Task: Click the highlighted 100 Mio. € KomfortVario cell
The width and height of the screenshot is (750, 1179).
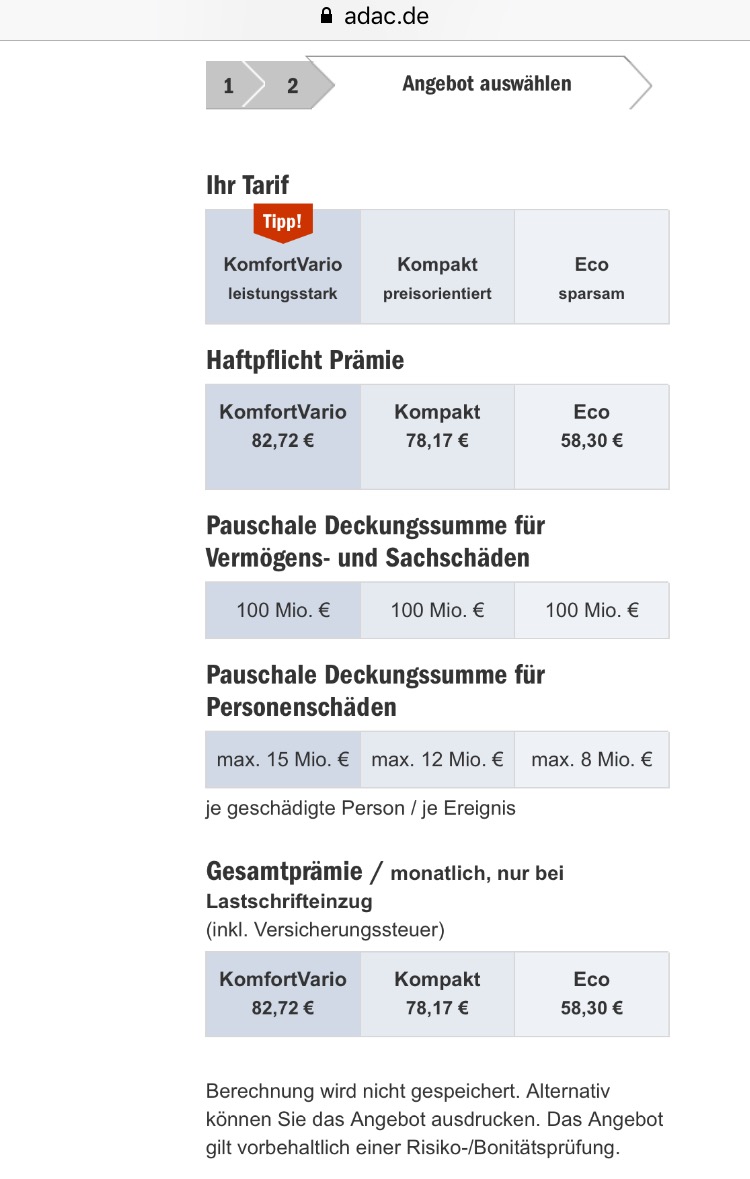Action: (282, 610)
